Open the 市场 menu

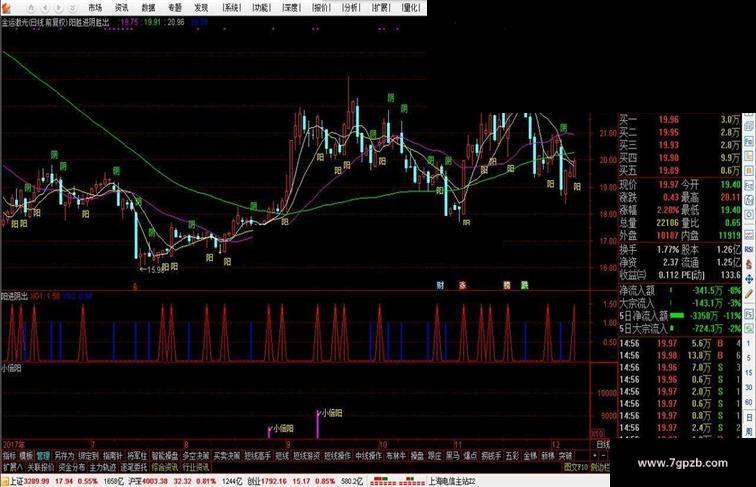(x=95, y=8)
